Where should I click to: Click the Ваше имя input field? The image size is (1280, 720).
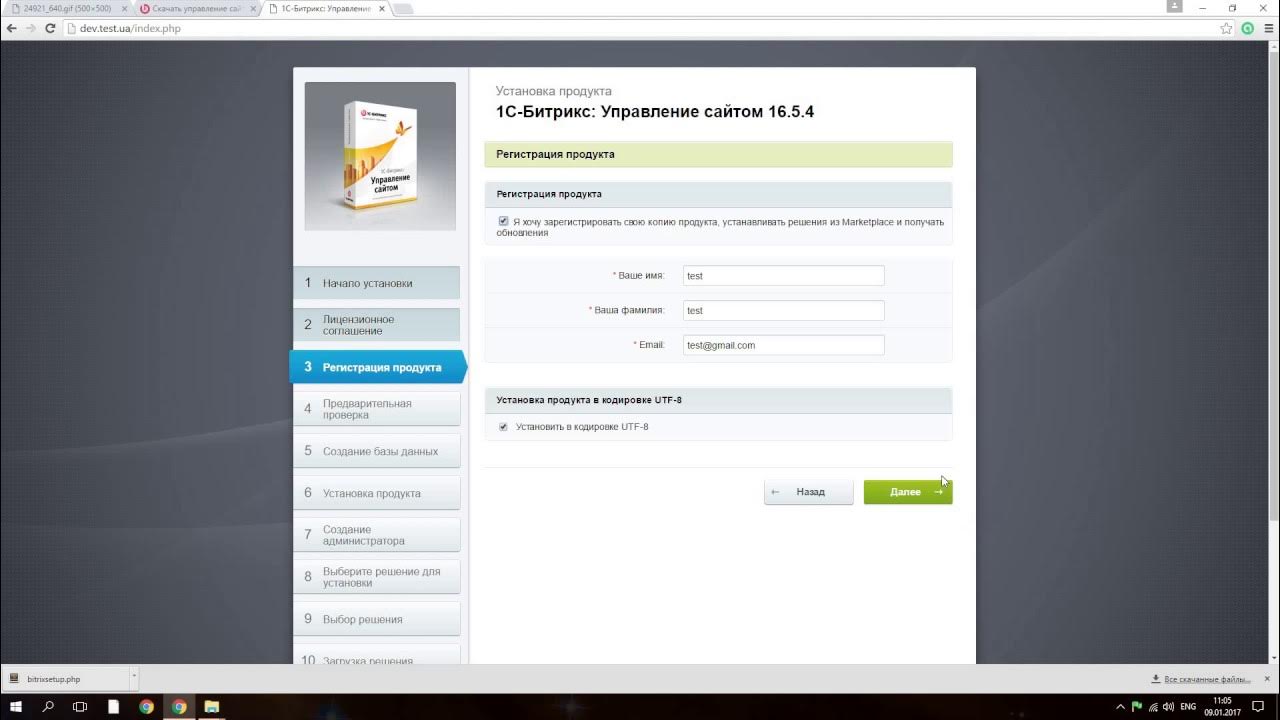pyautogui.click(x=784, y=276)
